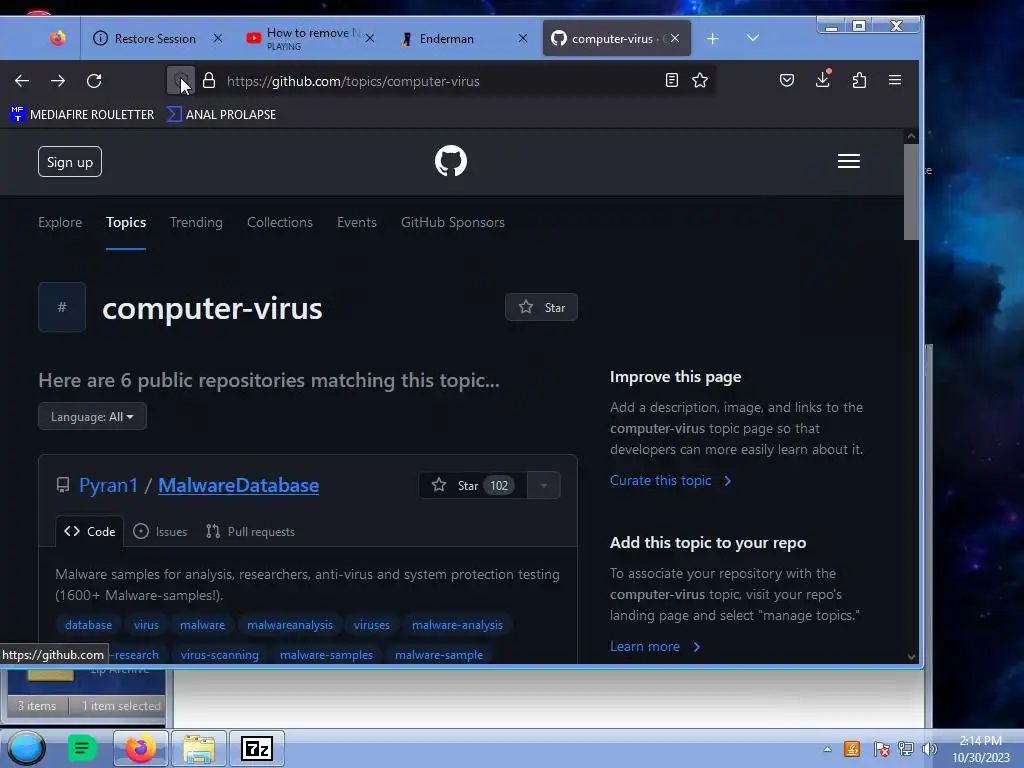This screenshot has width=1024, height=768.
Task: Open the Pyran1 user link
Action: coord(108,485)
